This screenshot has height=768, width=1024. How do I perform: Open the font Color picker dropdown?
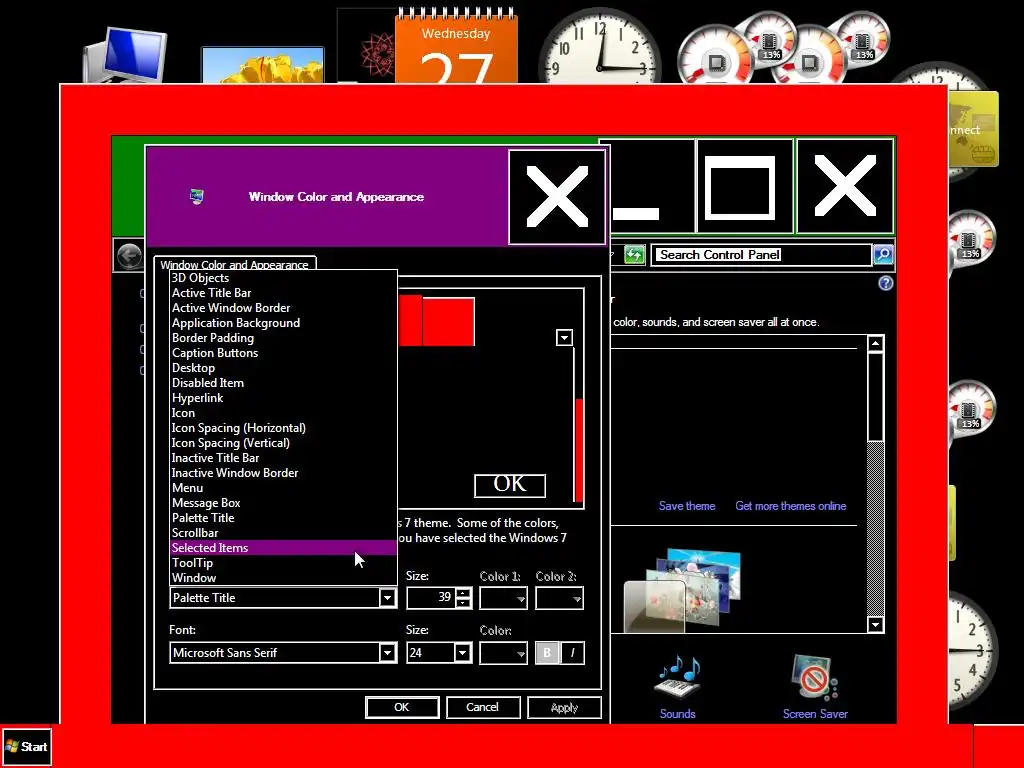[x=504, y=653]
